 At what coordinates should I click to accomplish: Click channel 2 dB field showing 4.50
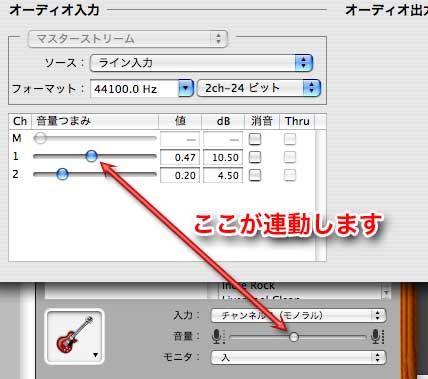coord(223,175)
